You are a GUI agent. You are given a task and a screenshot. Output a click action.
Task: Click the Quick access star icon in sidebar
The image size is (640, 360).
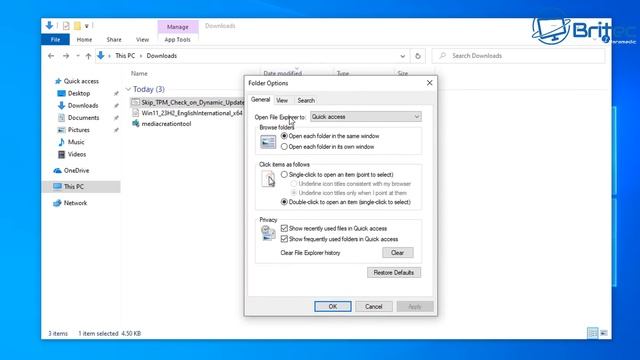[58, 81]
